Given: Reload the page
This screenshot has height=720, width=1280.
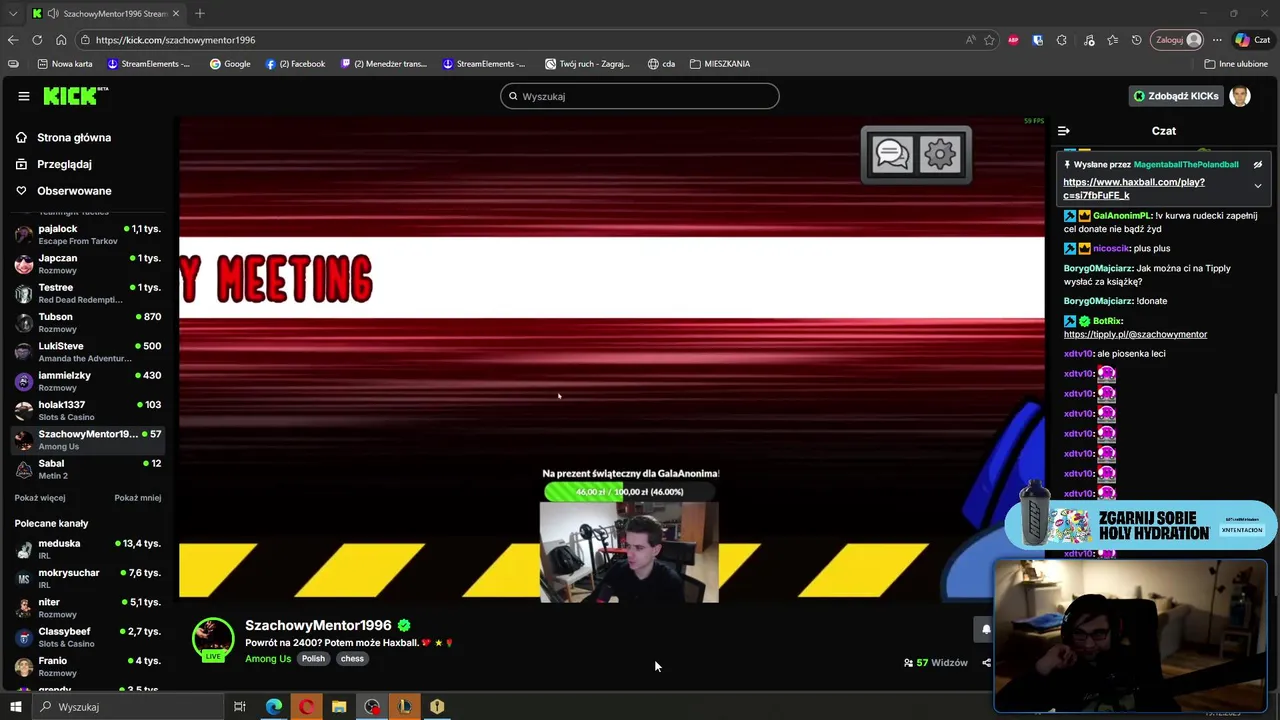Looking at the screenshot, I should [37, 40].
